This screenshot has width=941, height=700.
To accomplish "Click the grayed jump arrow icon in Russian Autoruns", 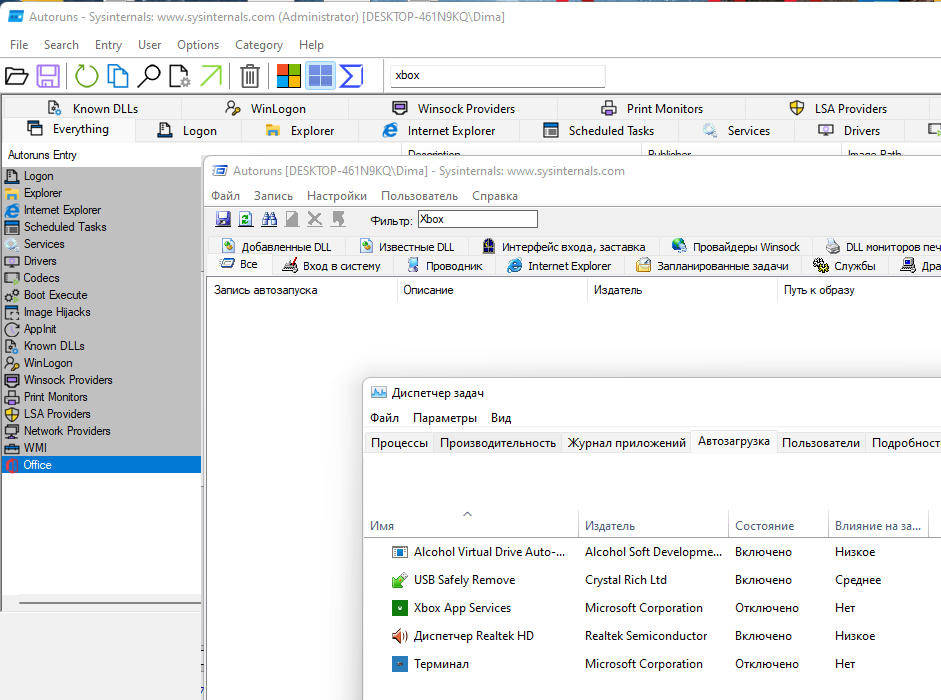I will (338, 219).
